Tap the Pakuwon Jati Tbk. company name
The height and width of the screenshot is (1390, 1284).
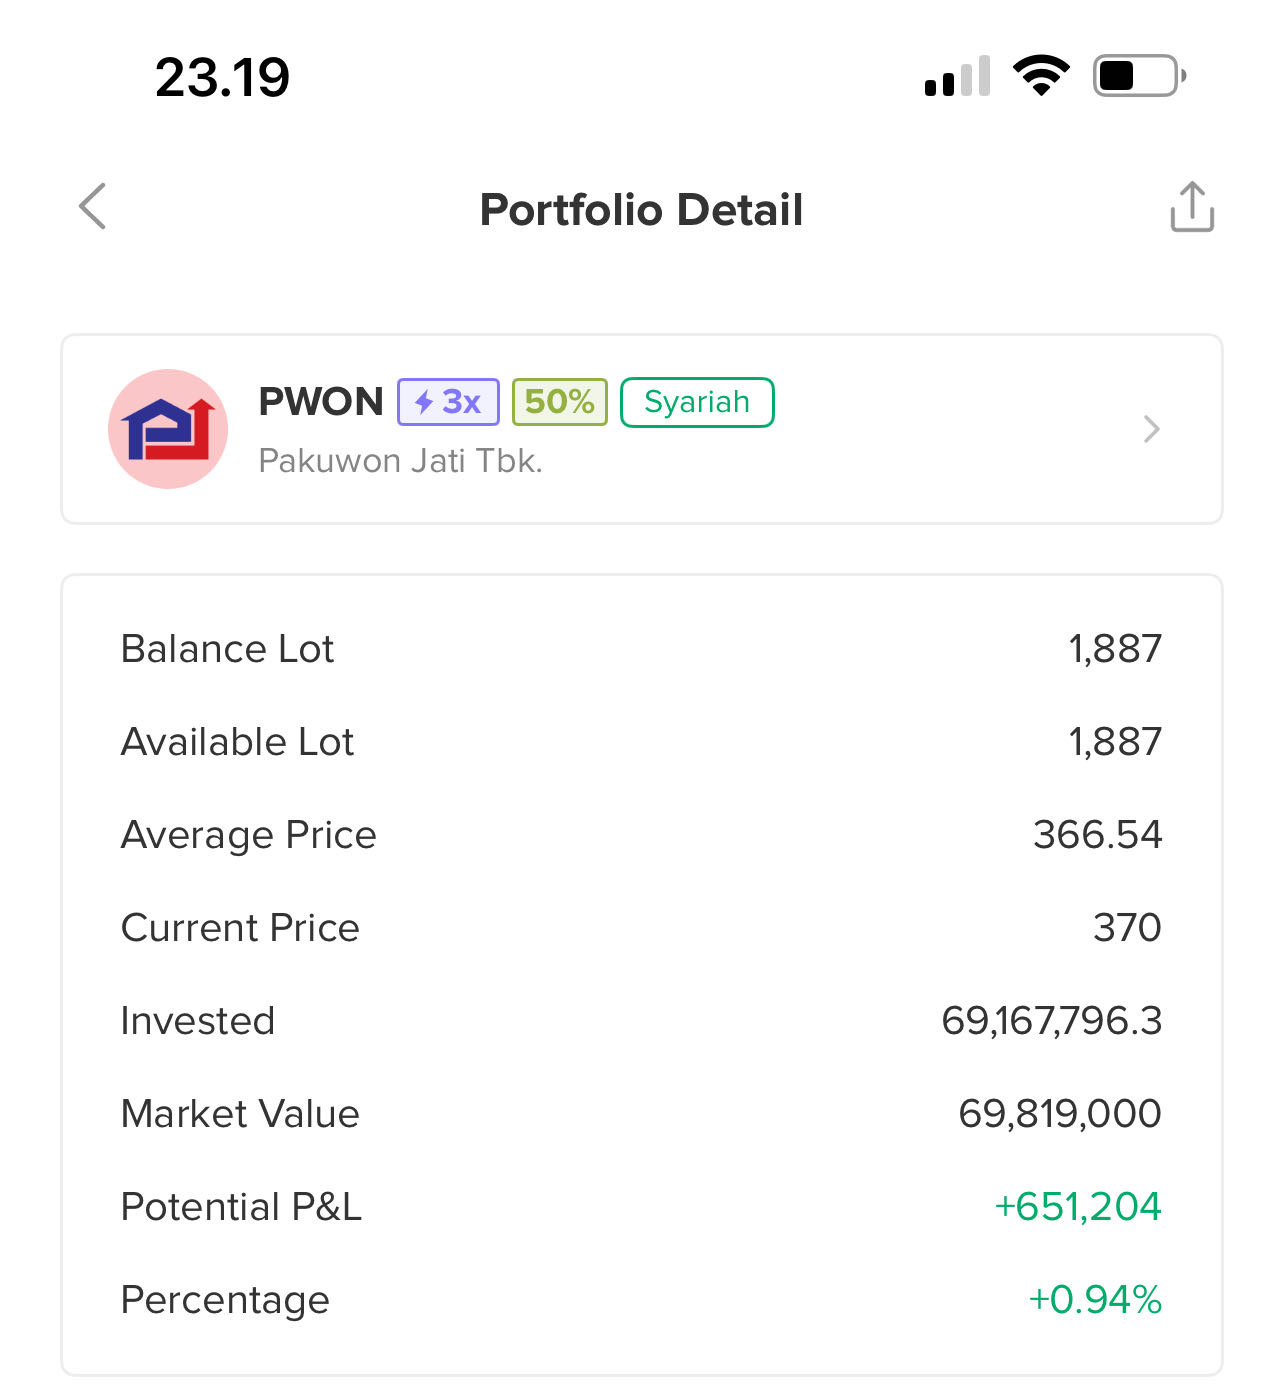(400, 461)
